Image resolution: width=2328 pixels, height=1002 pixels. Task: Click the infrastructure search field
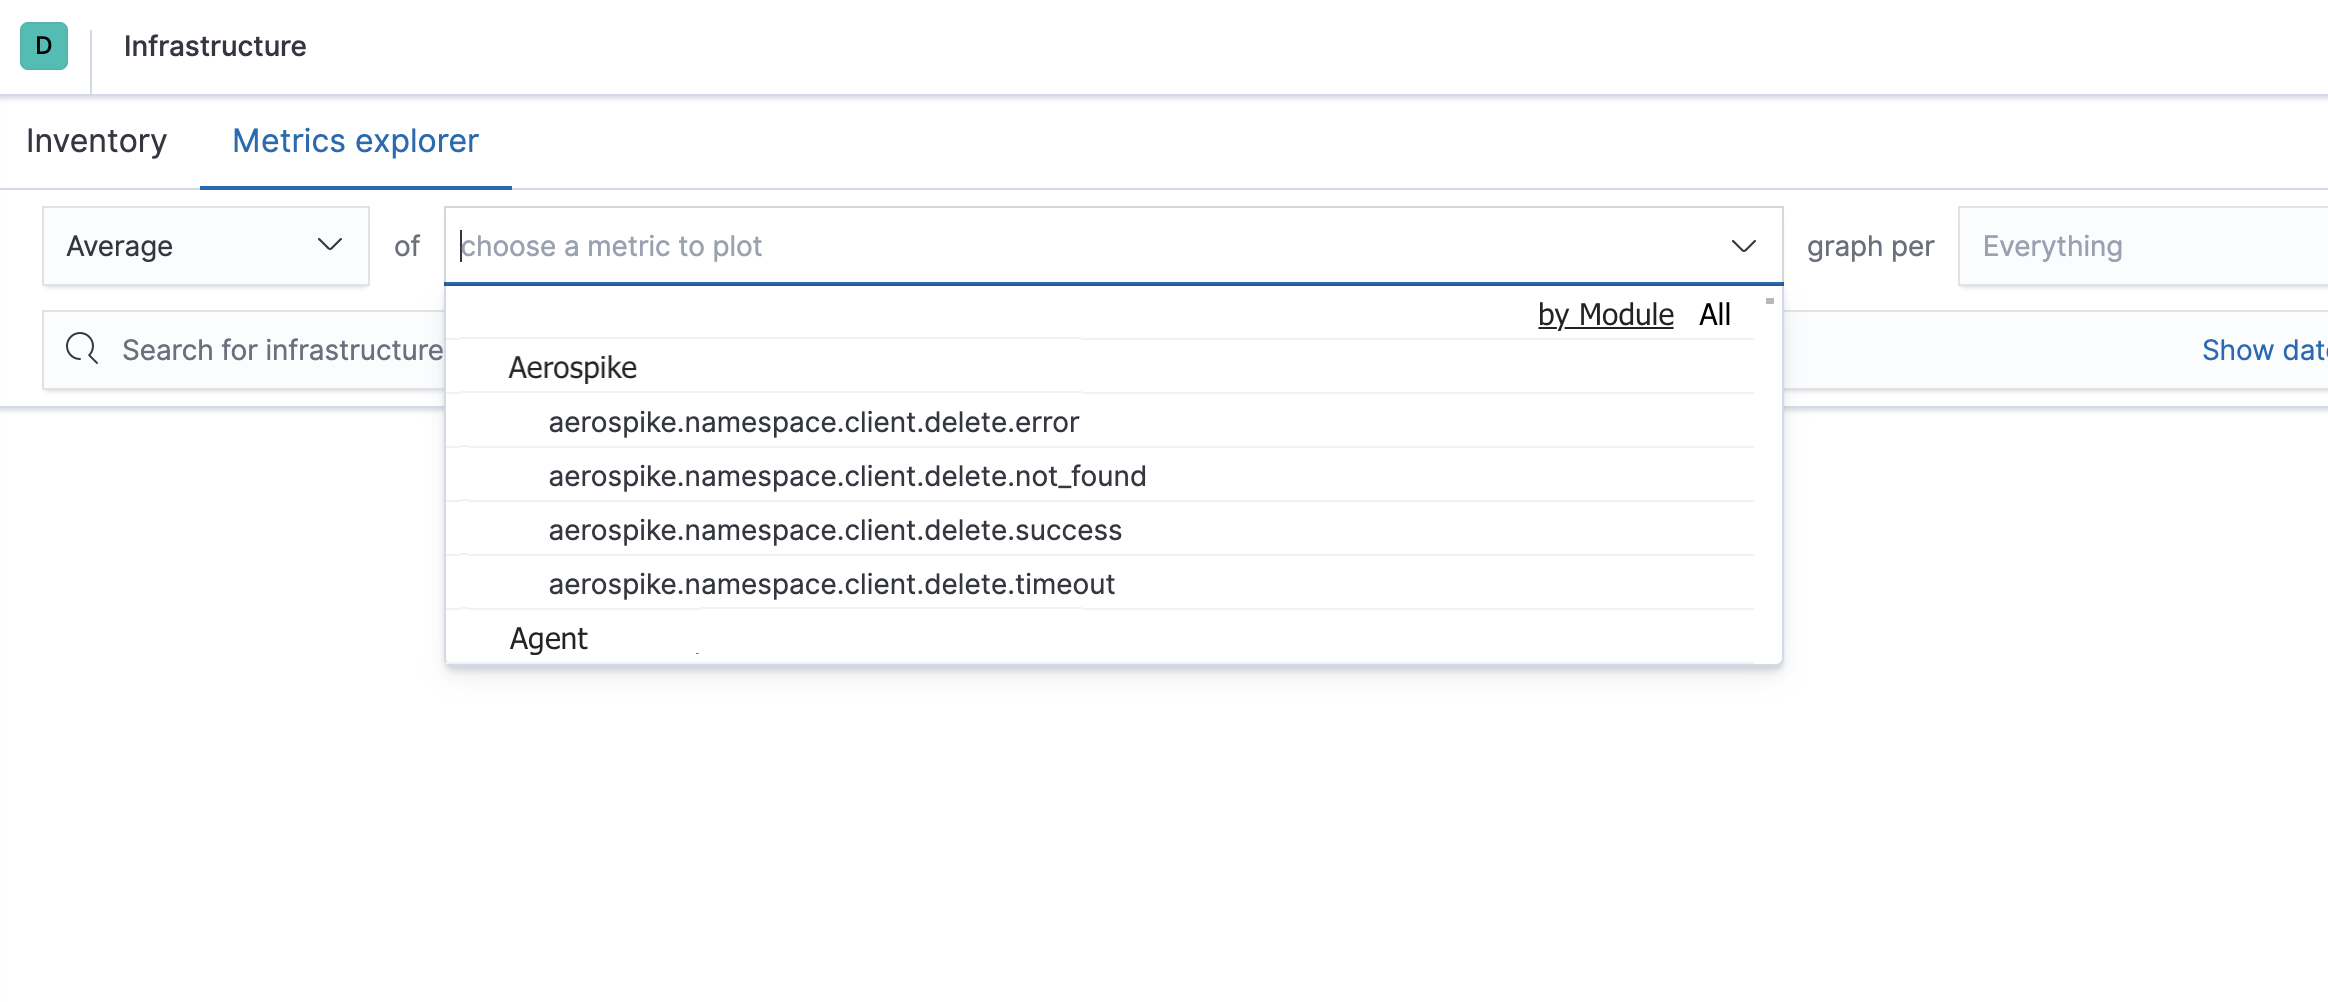coord(300,349)
